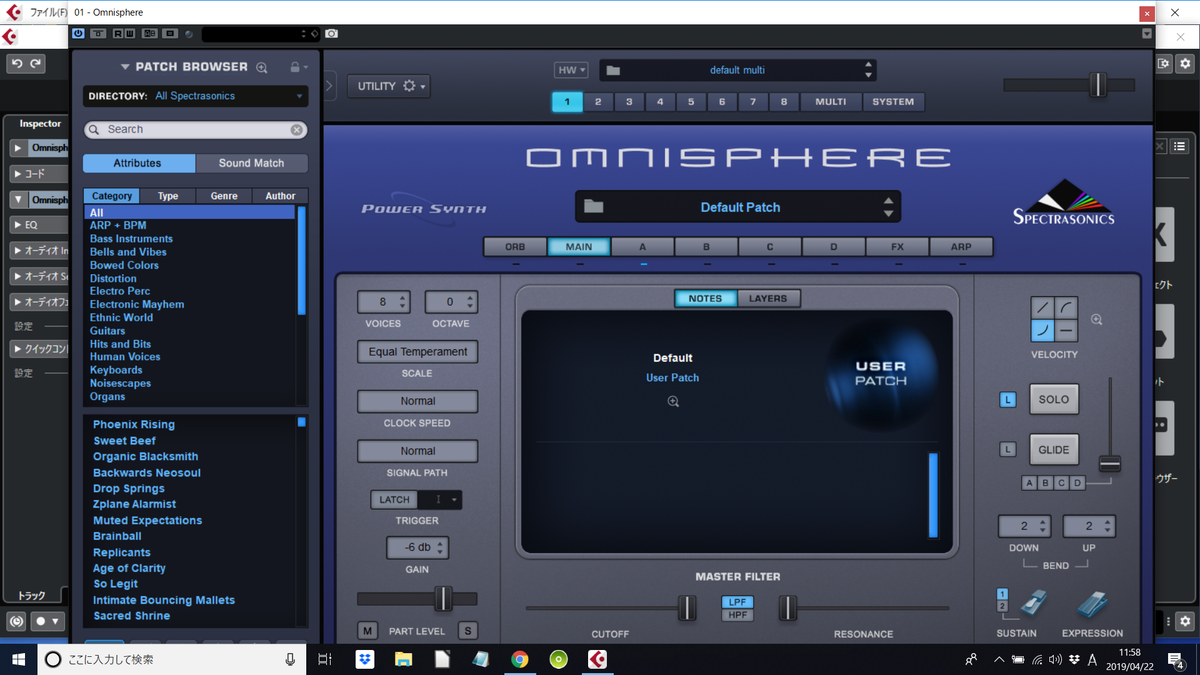The width and height of the screenshot is (1200, 675).
Task: Choose the Bass Instruments category
Action: click(x=131, y=239)
